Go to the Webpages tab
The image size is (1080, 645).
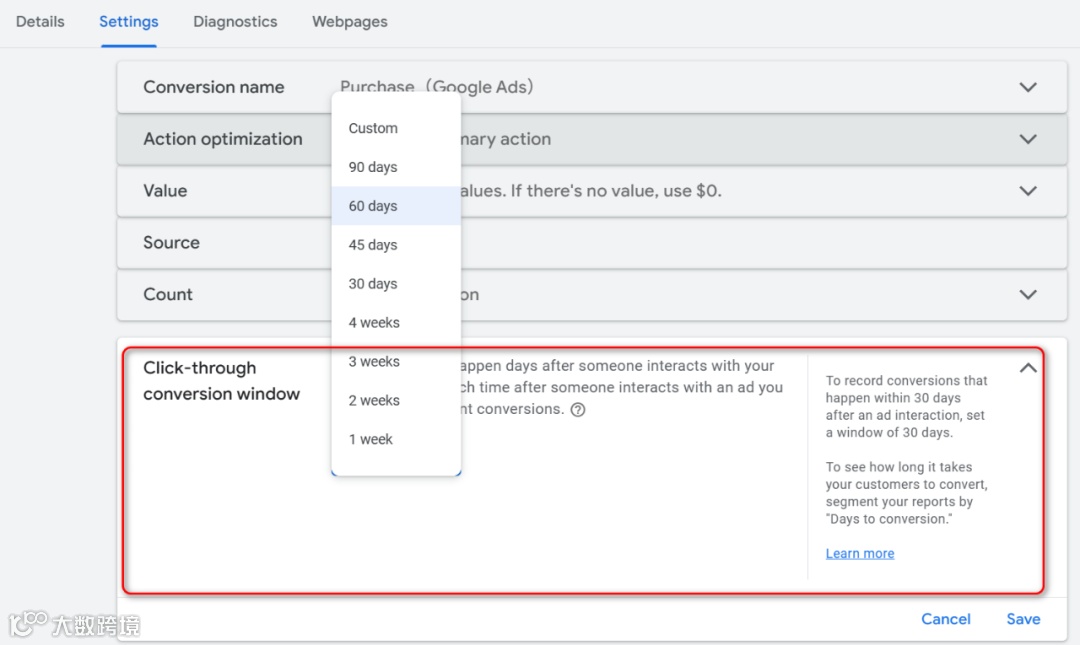(350, 21)
